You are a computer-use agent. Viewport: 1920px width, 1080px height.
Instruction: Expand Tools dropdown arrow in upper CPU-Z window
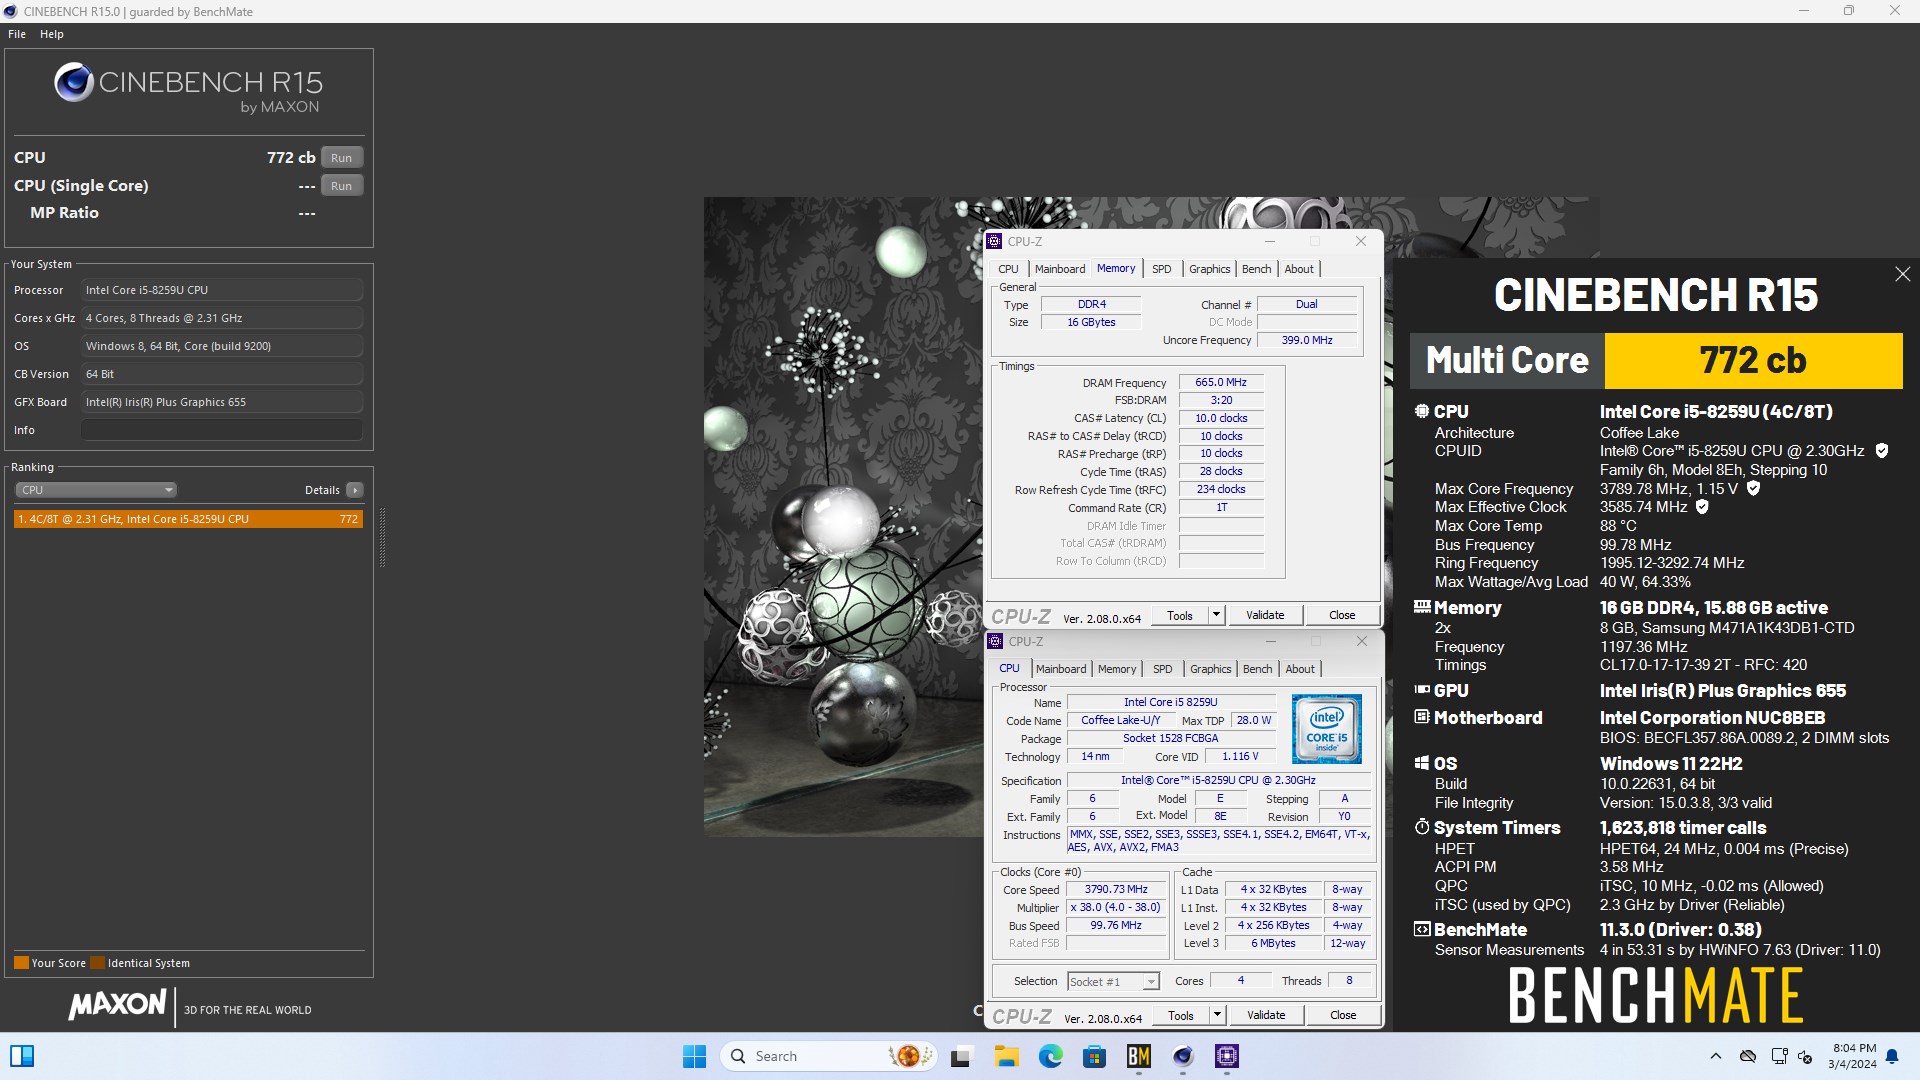click(1216, 615)
